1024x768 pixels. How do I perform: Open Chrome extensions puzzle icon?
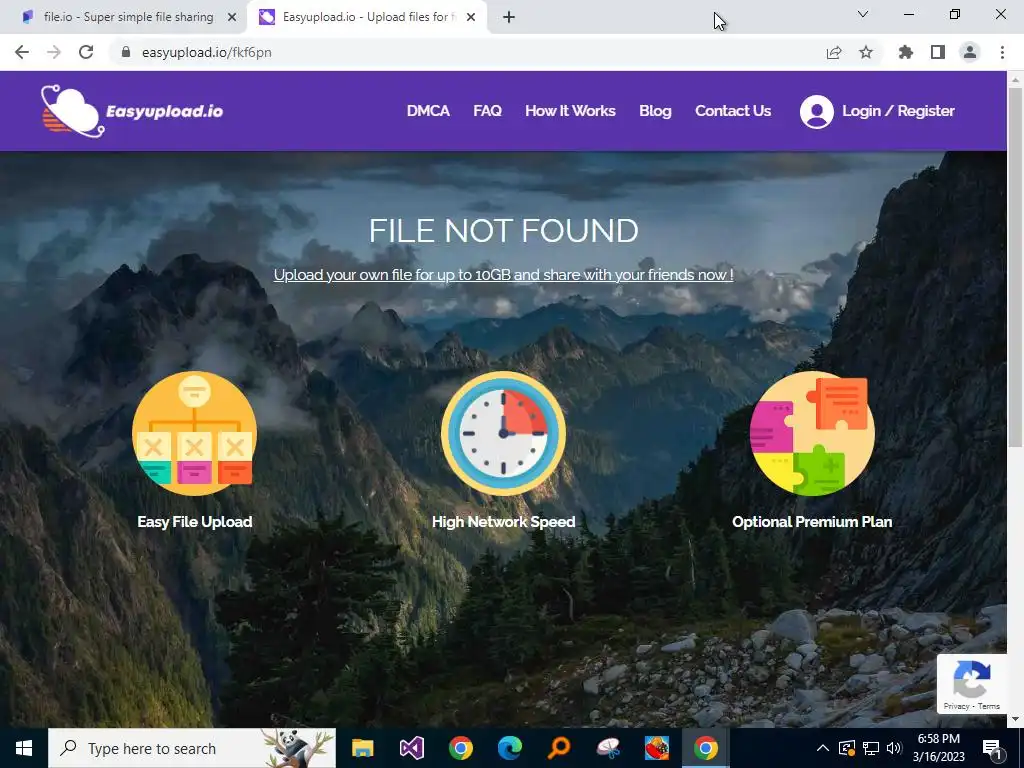click(906, 52)
